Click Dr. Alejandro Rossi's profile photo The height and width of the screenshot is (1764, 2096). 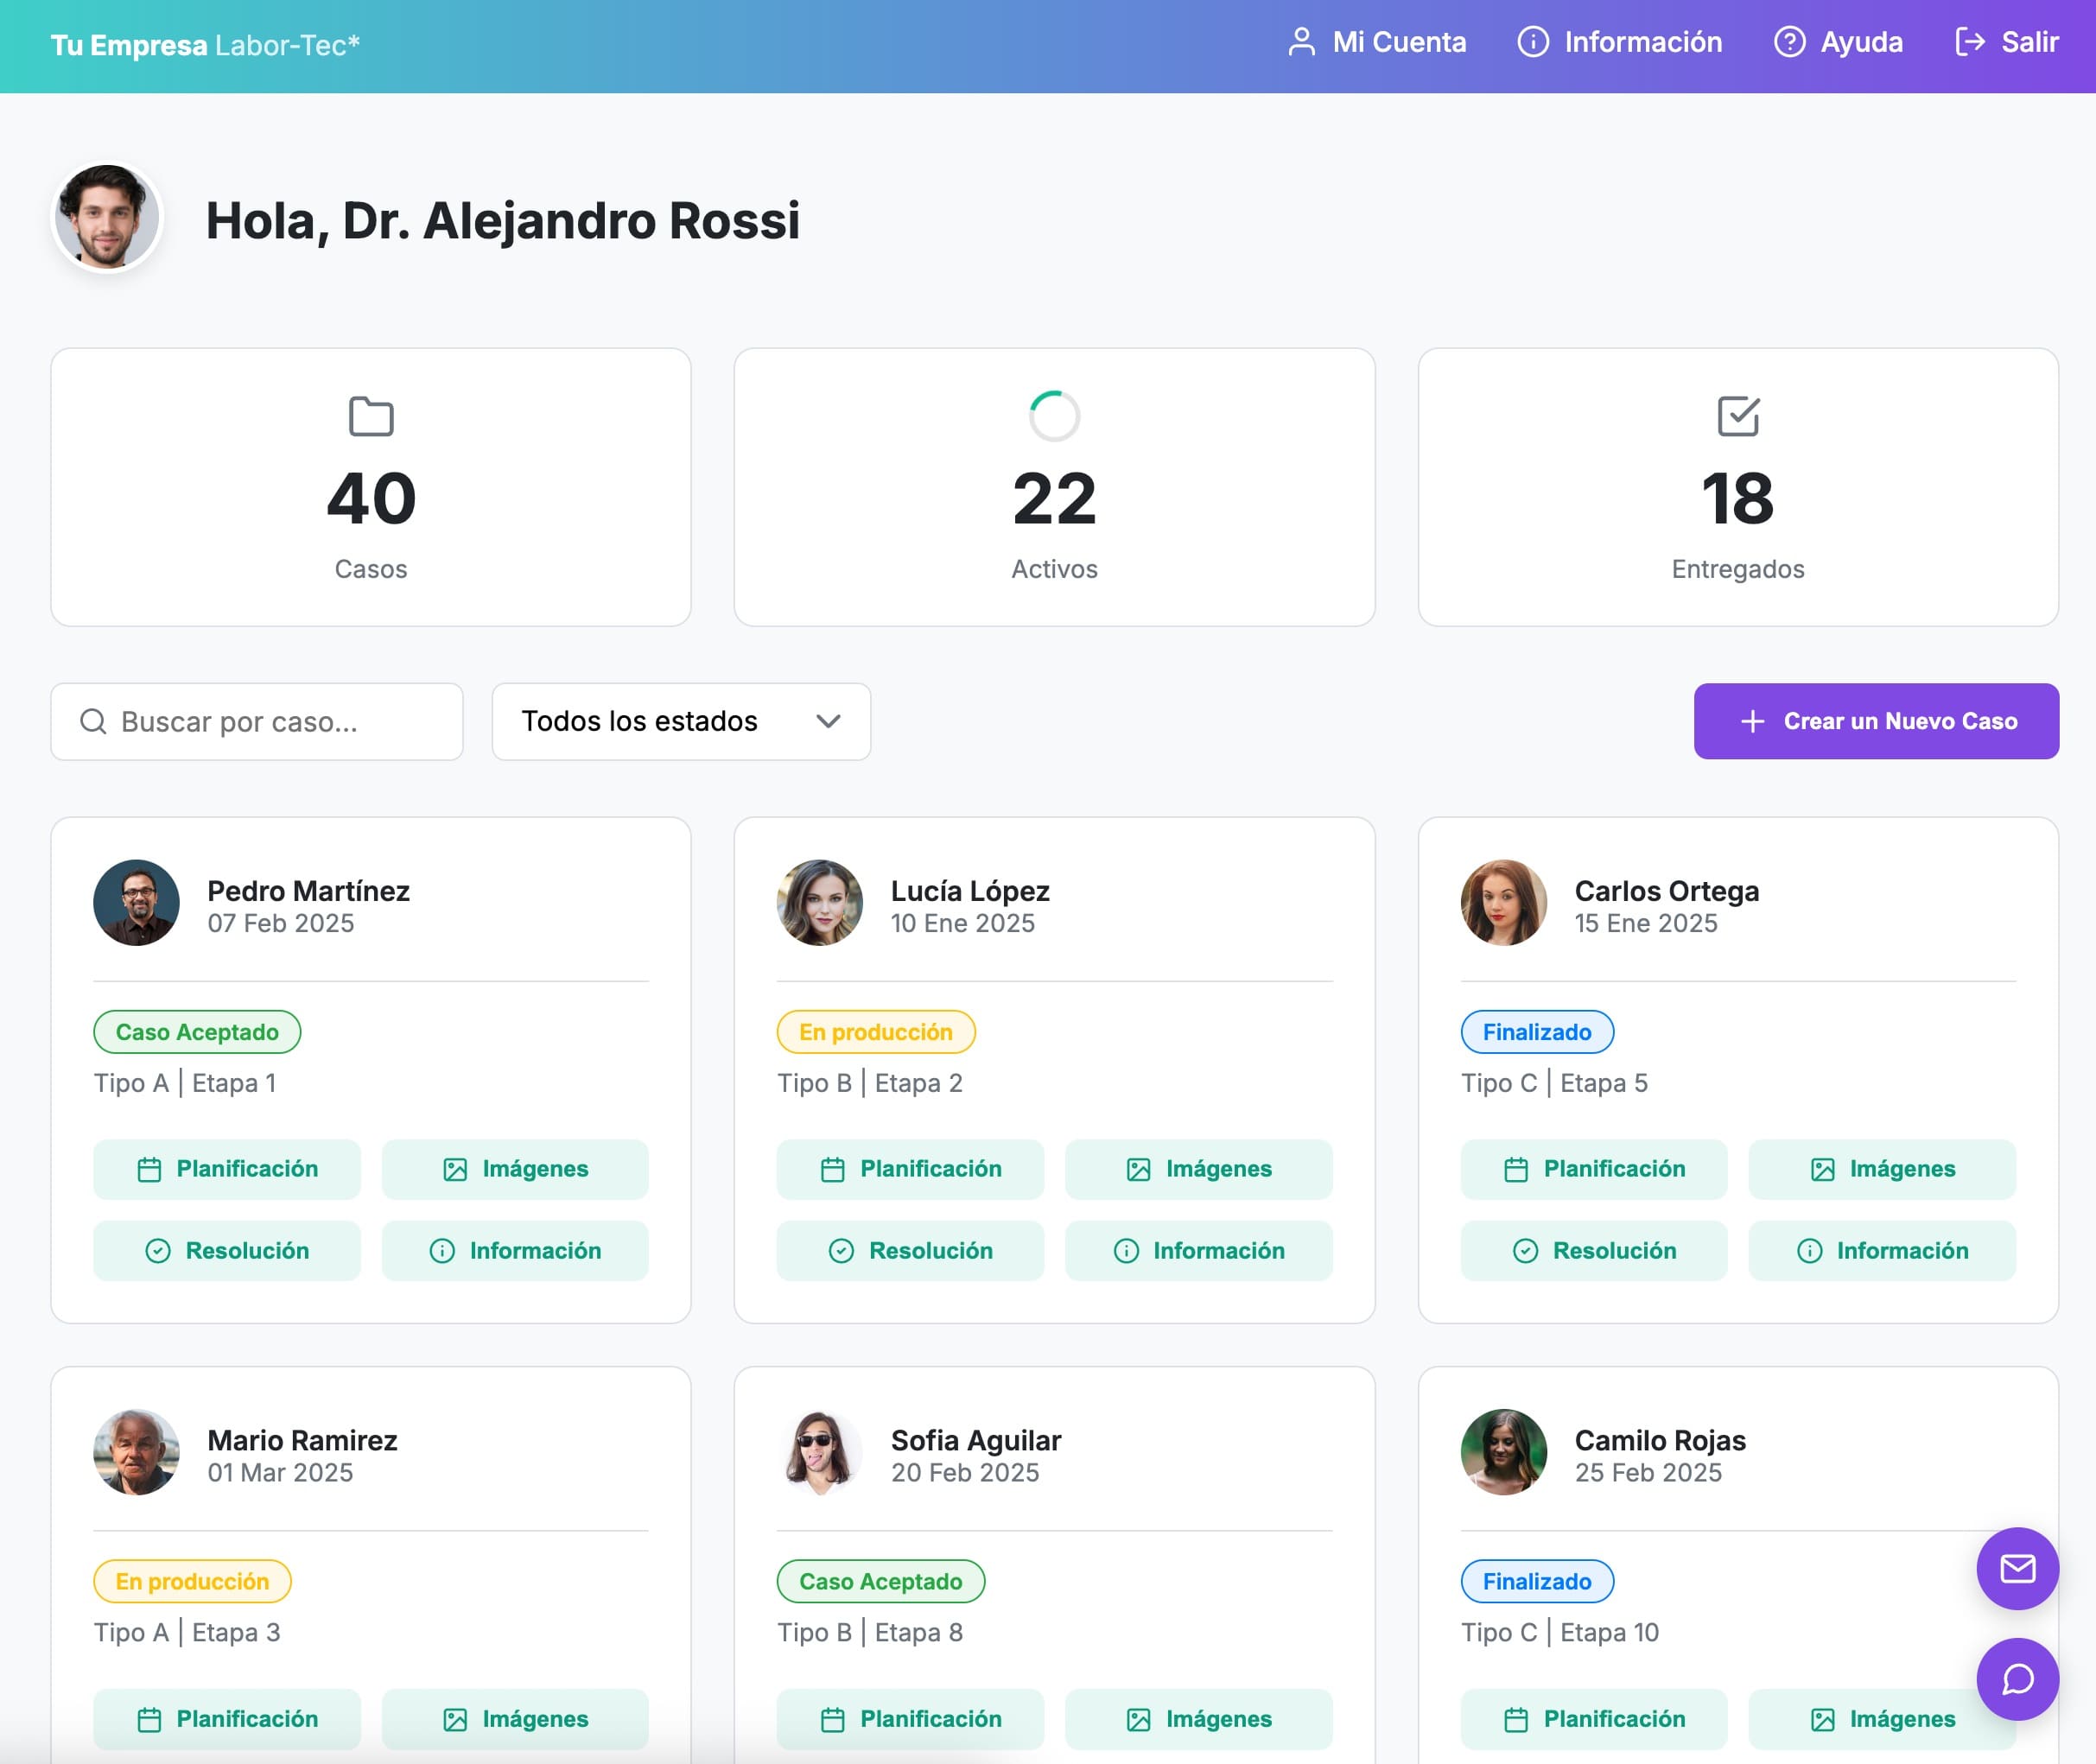pos(107,218)
